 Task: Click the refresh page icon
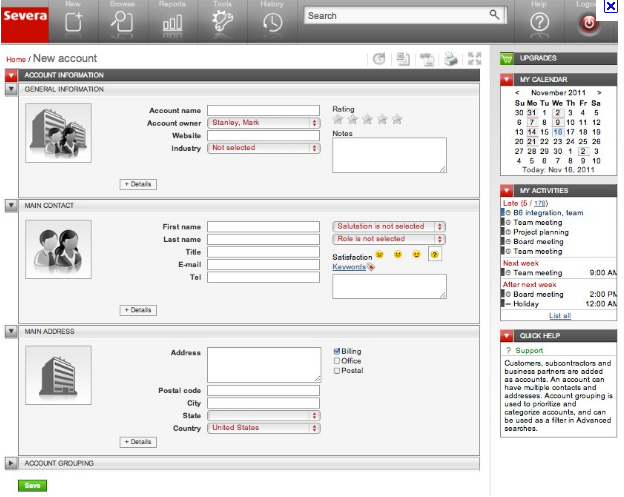point(379,59)
